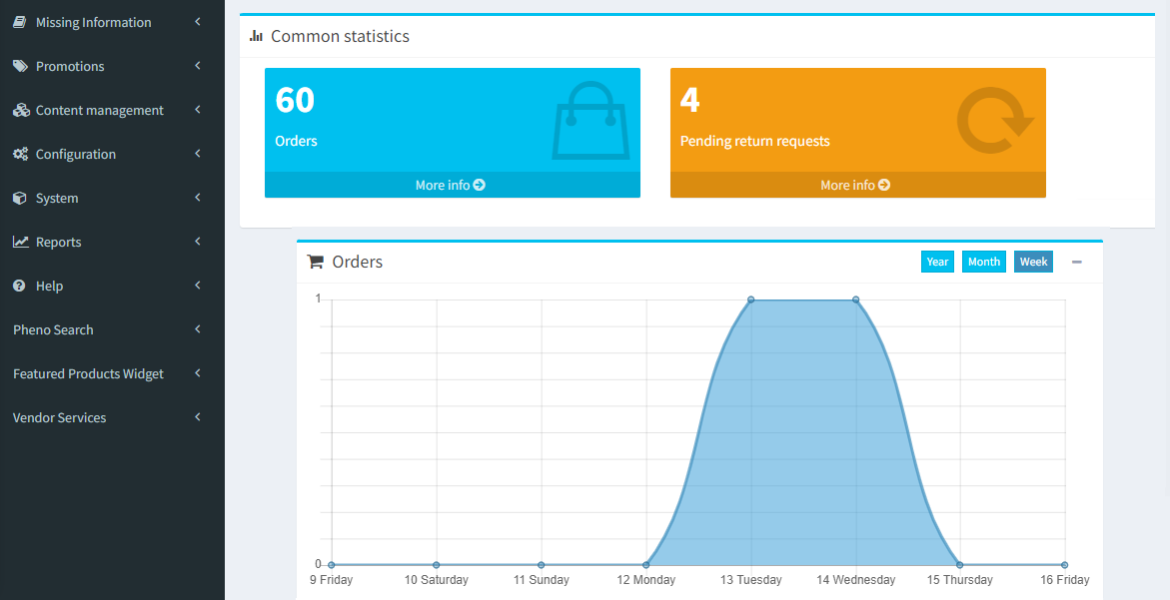Click the Content management cubes icon

20,110
